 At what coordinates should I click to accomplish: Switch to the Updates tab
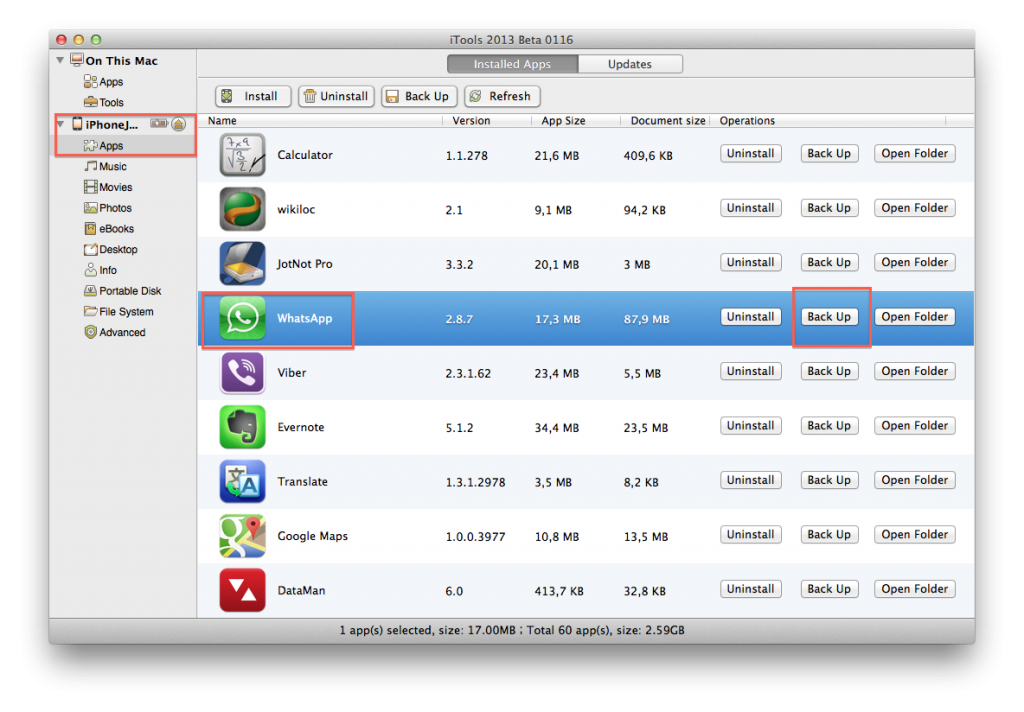pos(630,64)
